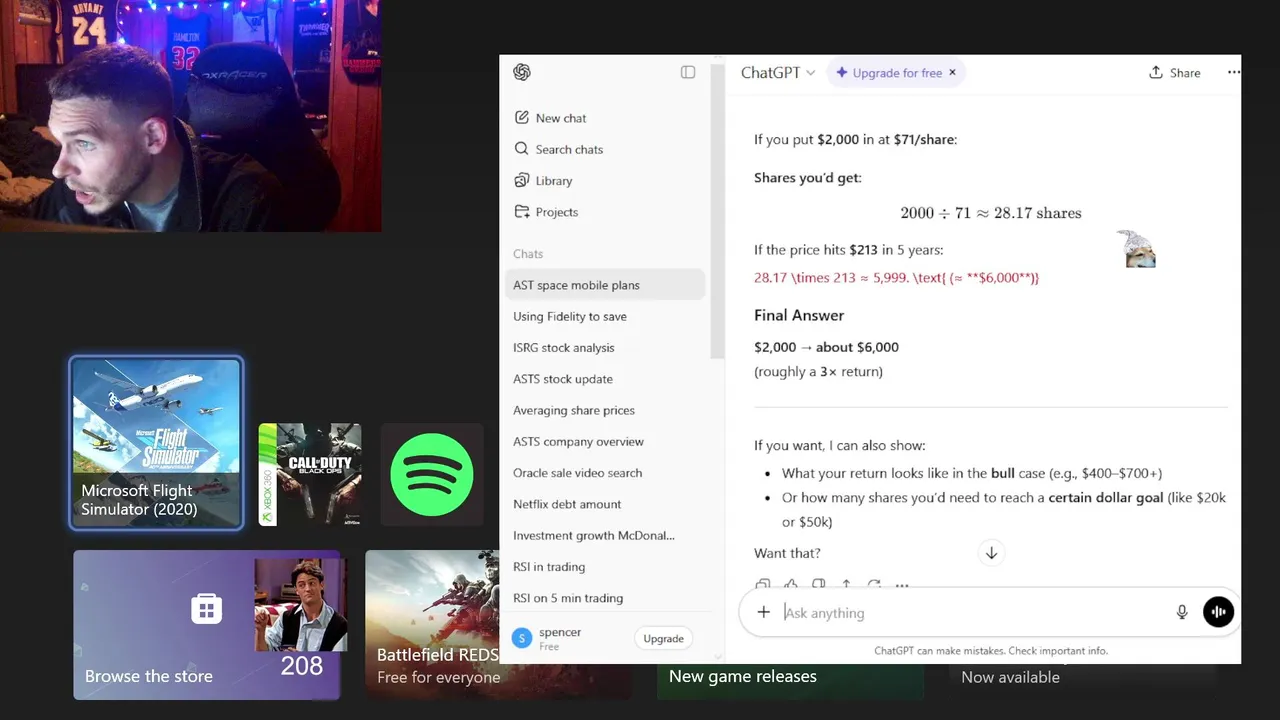Click the '2000 ÷ 71 ≈ 28.17 shares' equation
Image resolution: width=1280 pixels, height=720 pixels.
(991, 213)
